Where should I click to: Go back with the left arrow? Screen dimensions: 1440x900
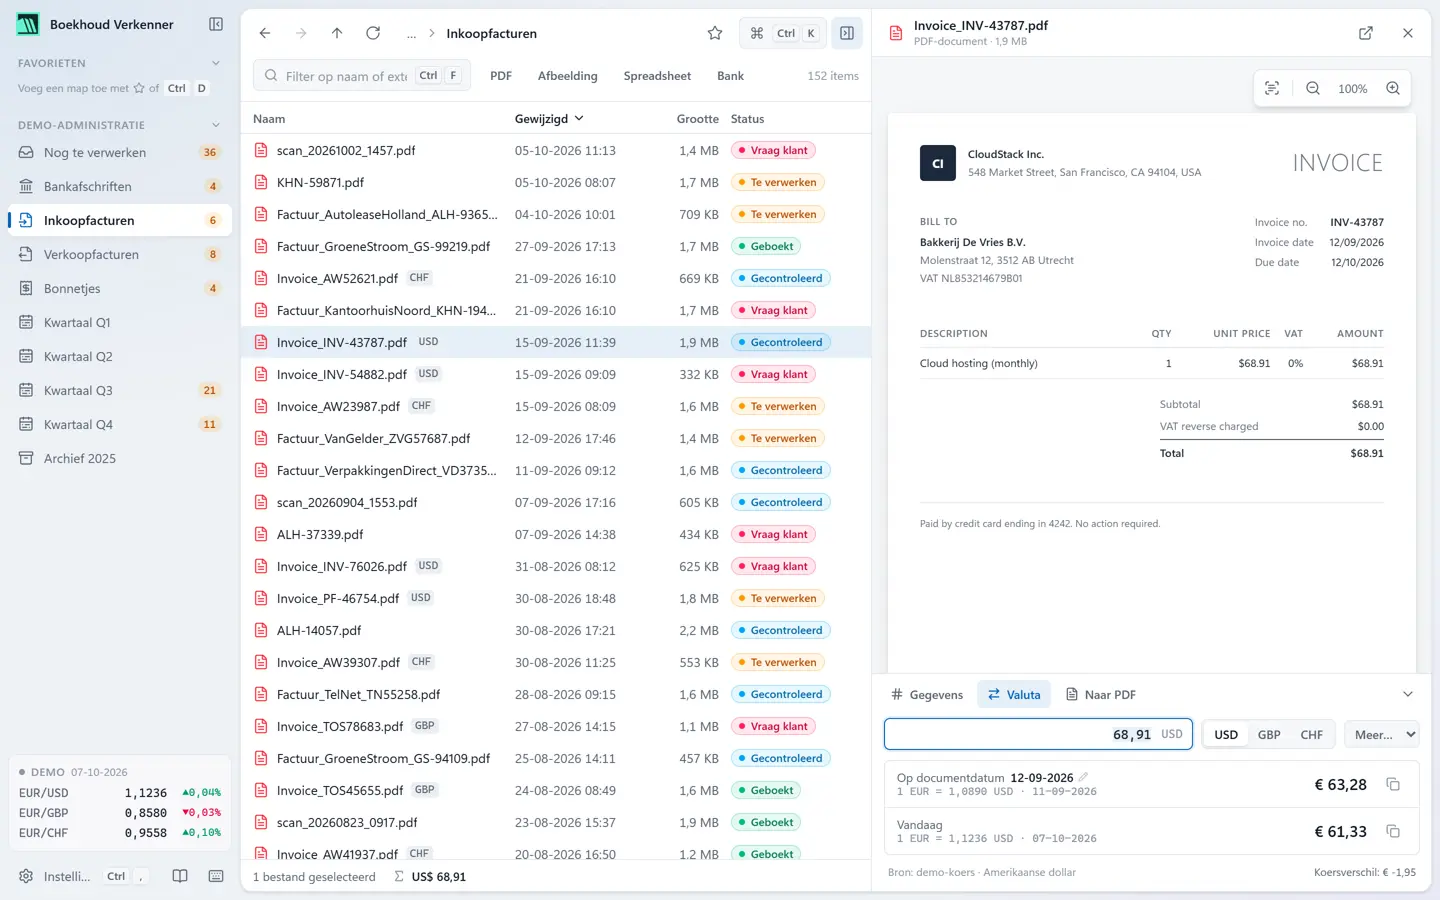pyautogui.click(x=265, y=33)
